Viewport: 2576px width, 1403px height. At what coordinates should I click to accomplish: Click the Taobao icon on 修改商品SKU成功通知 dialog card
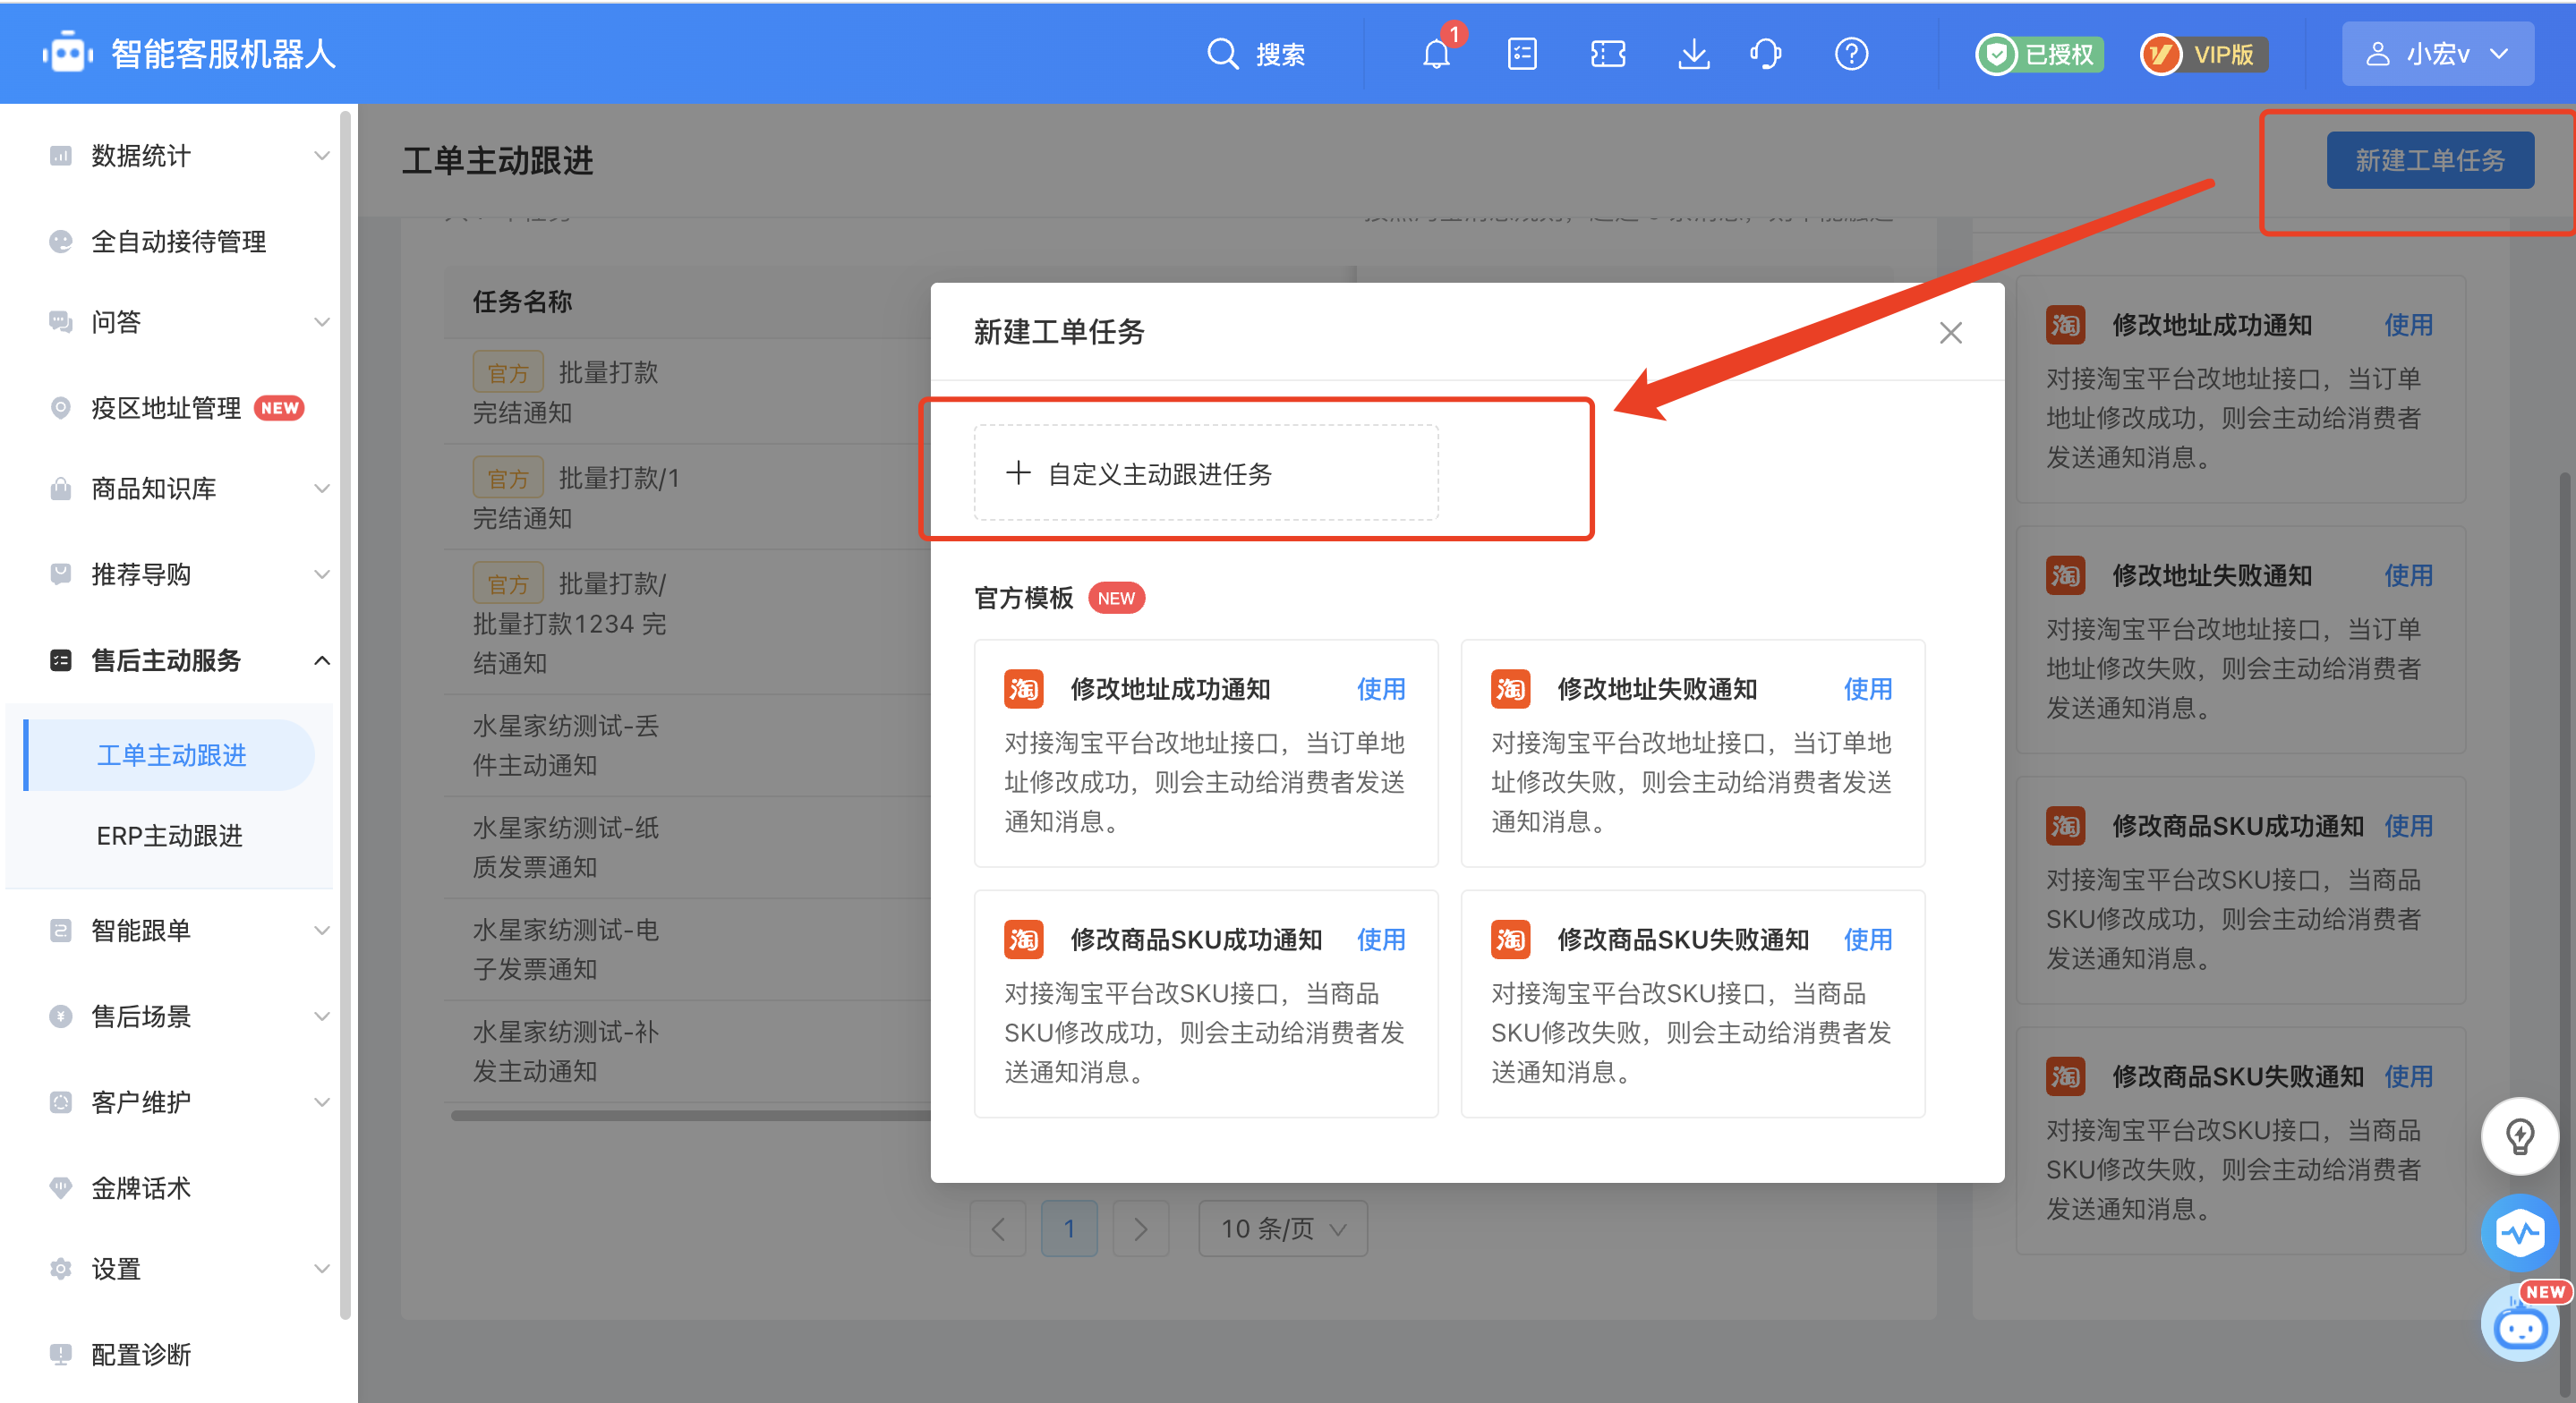coord(1024,940)
